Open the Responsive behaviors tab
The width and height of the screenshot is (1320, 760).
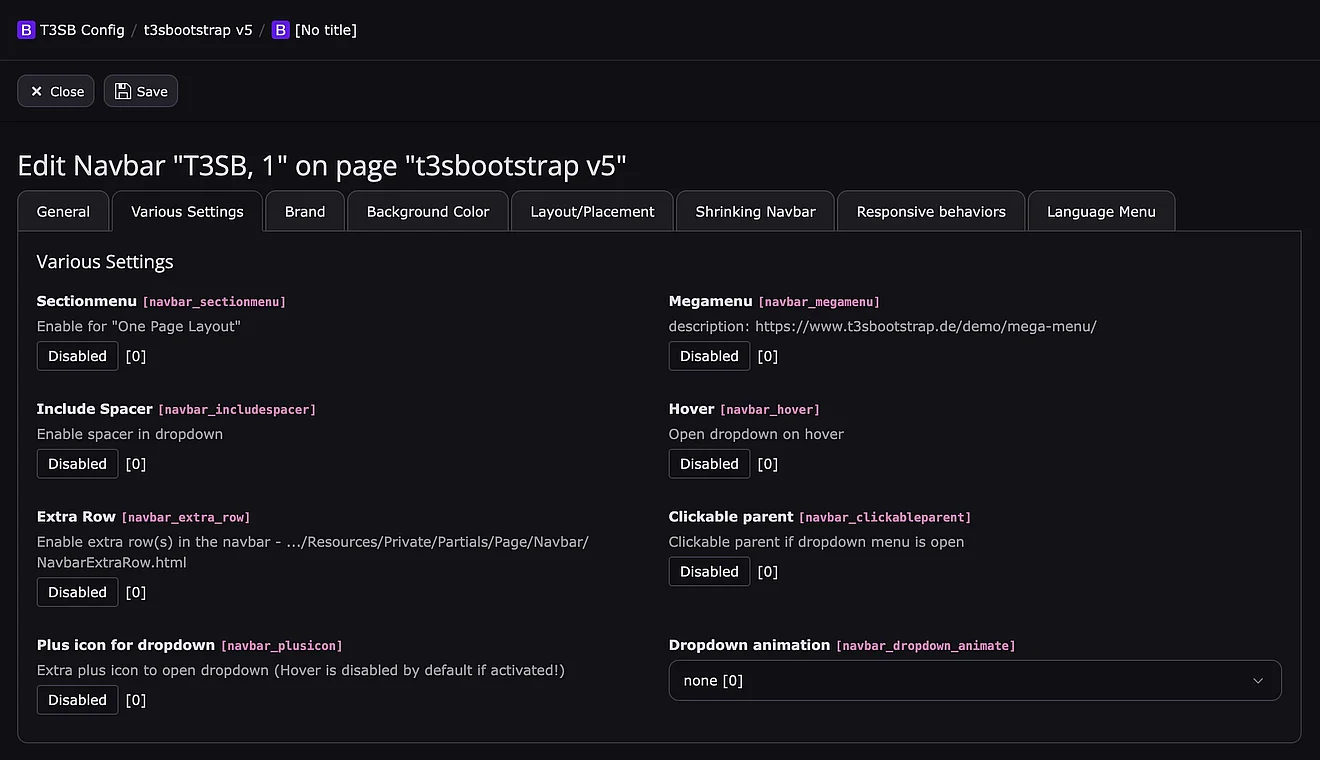931,212
